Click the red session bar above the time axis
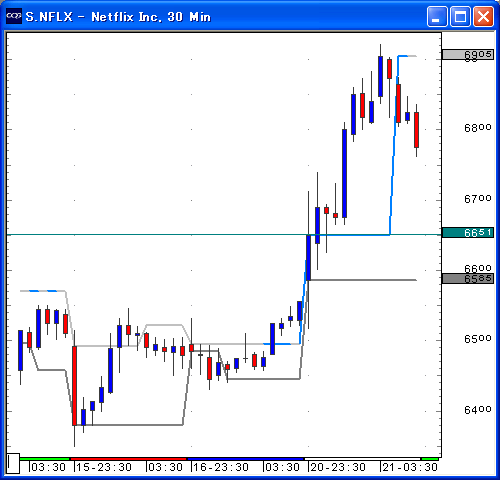500x480 pixels. coord(129,459)
